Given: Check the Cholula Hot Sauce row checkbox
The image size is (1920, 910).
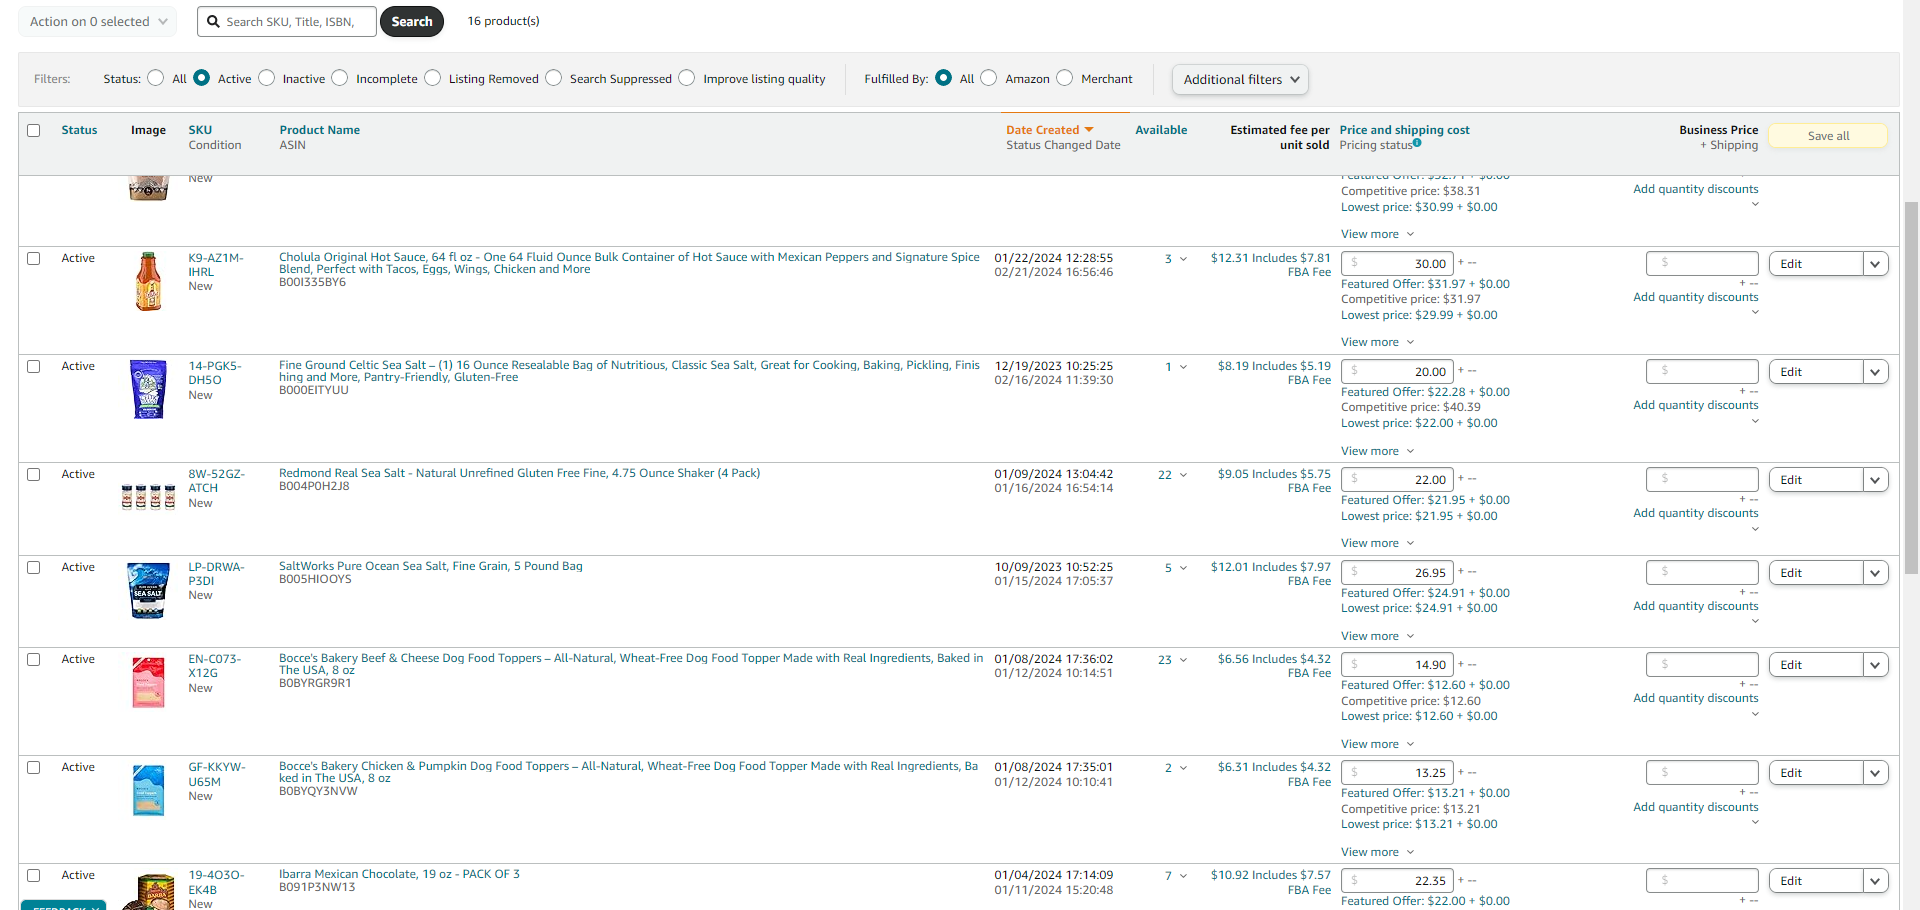Looking at the screenshot, I should point(34,258).
